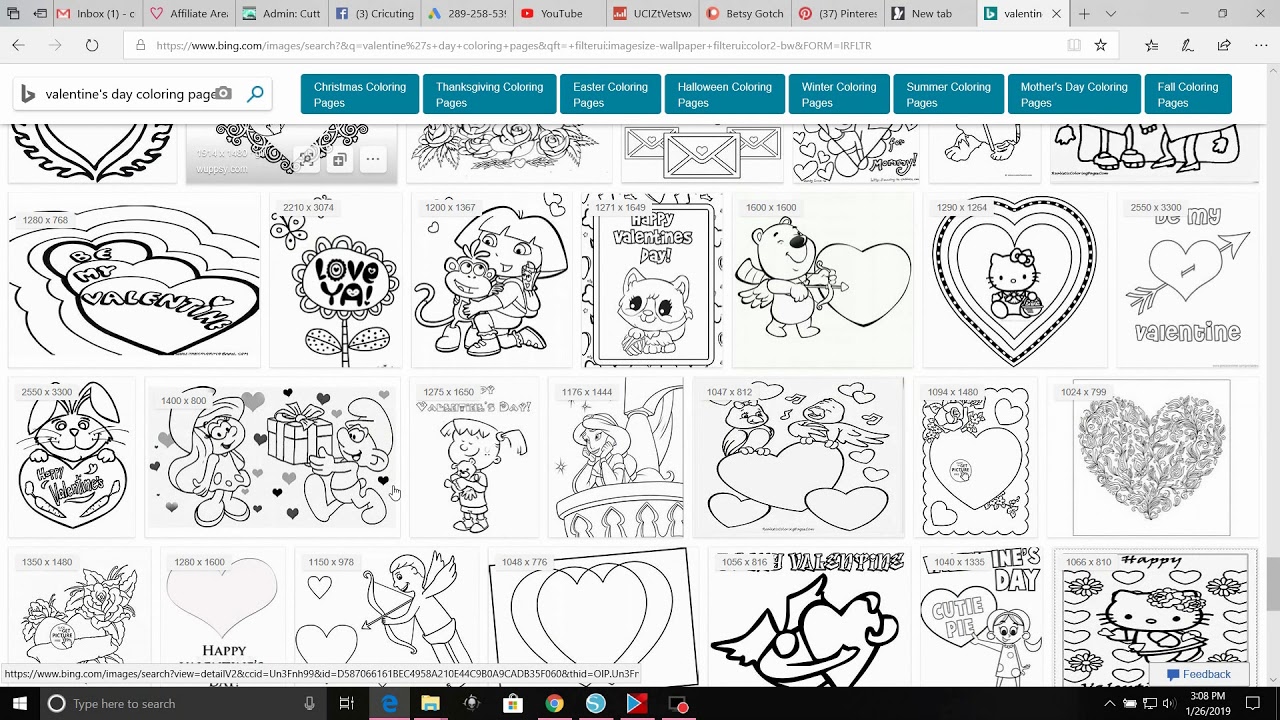Screen dimensions: 1280x720
Task: Switch to the Pinterest tab
Action: tap(836, 14)
